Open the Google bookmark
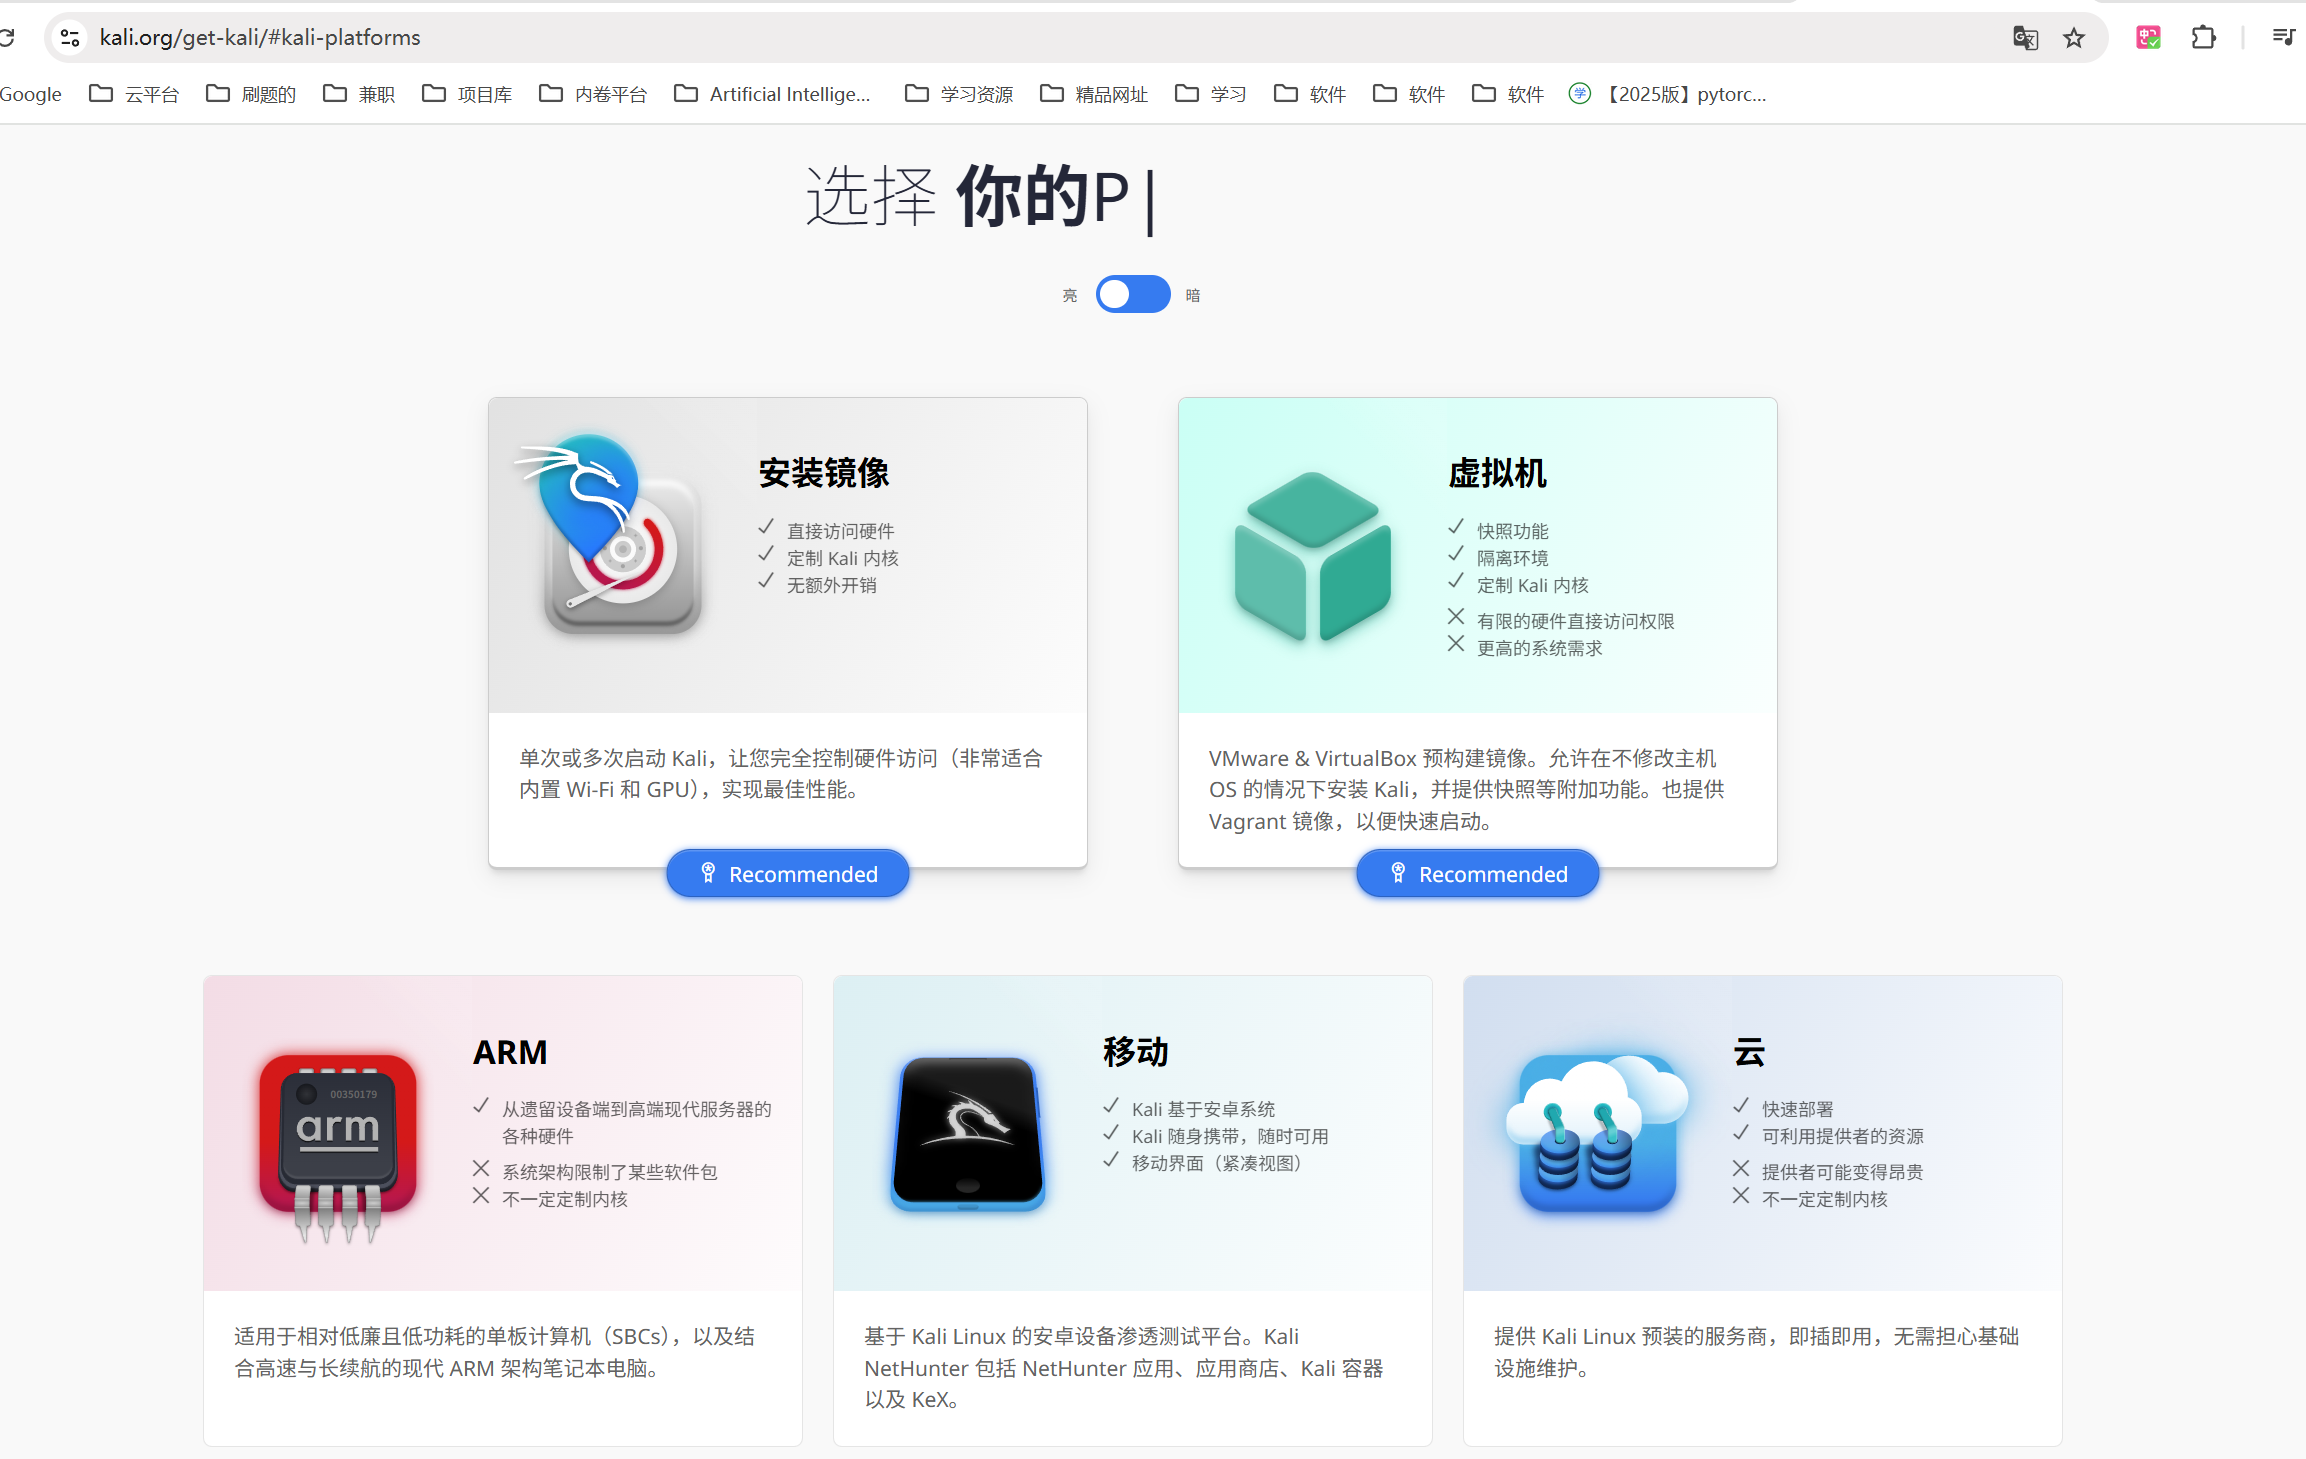This screenshot has width=2306, height=1459. point(30,94)
